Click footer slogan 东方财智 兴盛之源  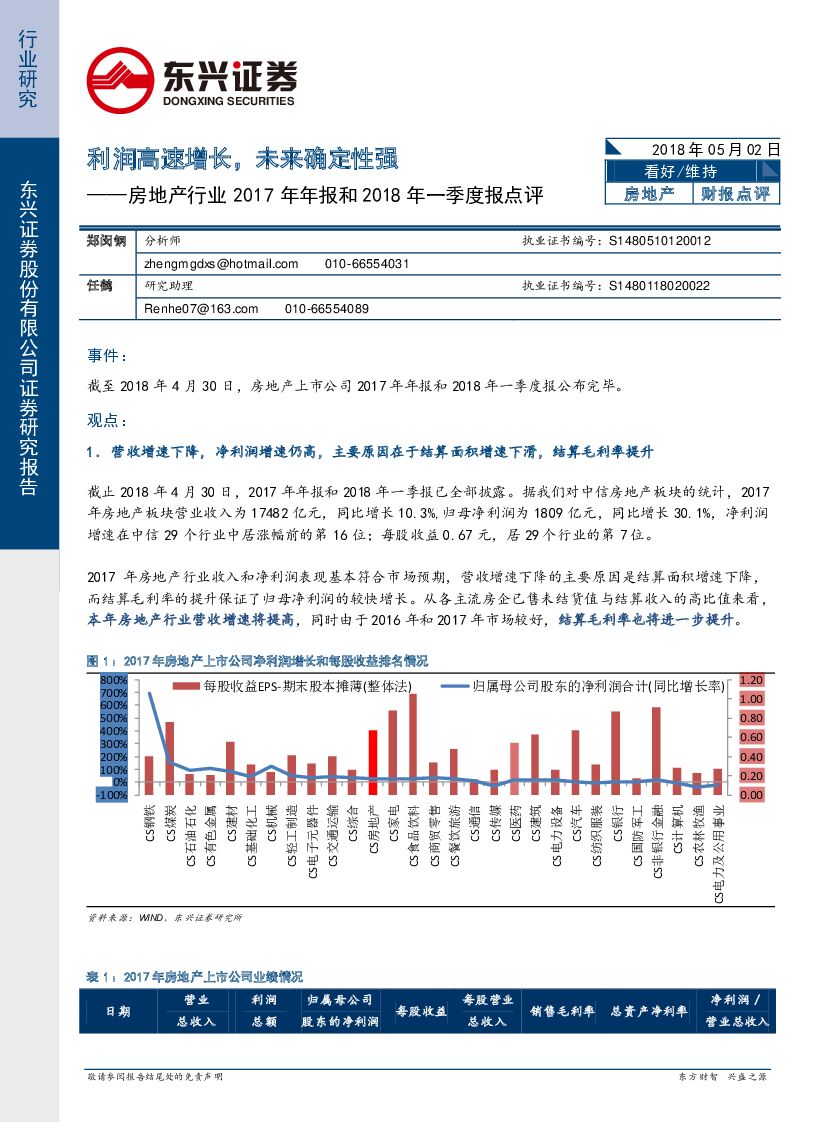[x=723, y=1076]
